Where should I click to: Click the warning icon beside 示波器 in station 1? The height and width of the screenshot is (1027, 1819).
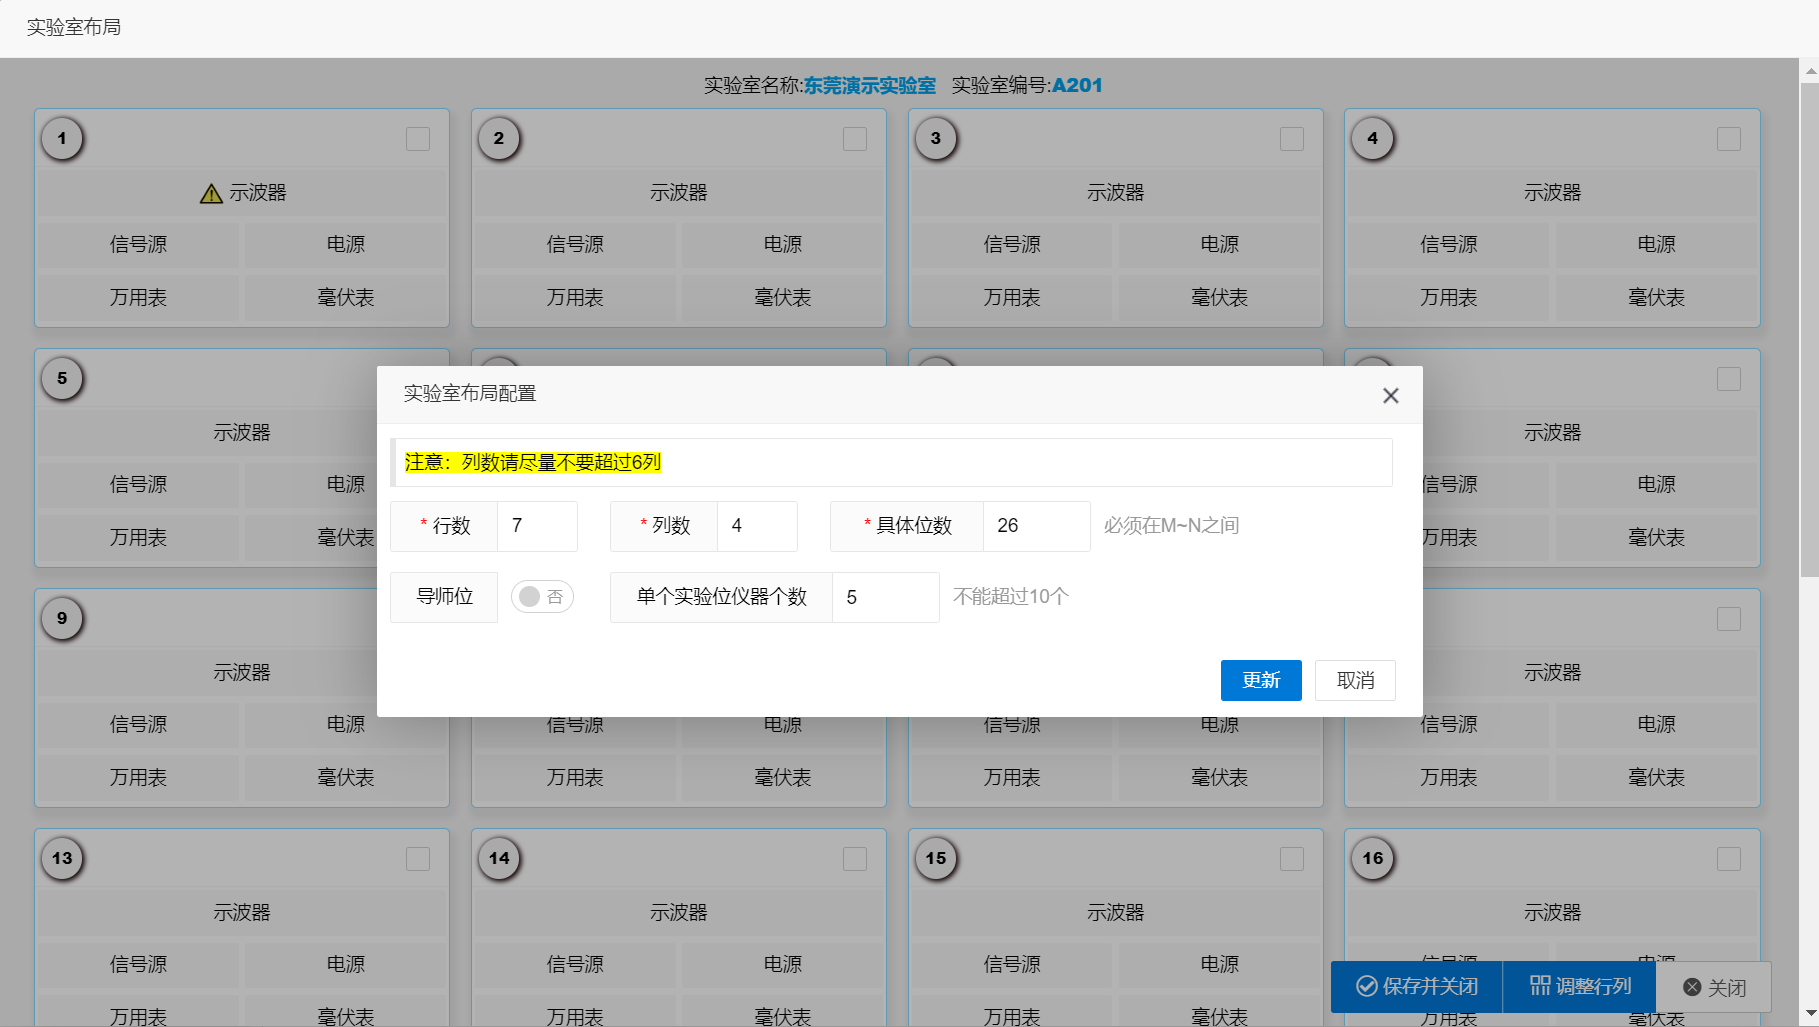click(211, 194)
